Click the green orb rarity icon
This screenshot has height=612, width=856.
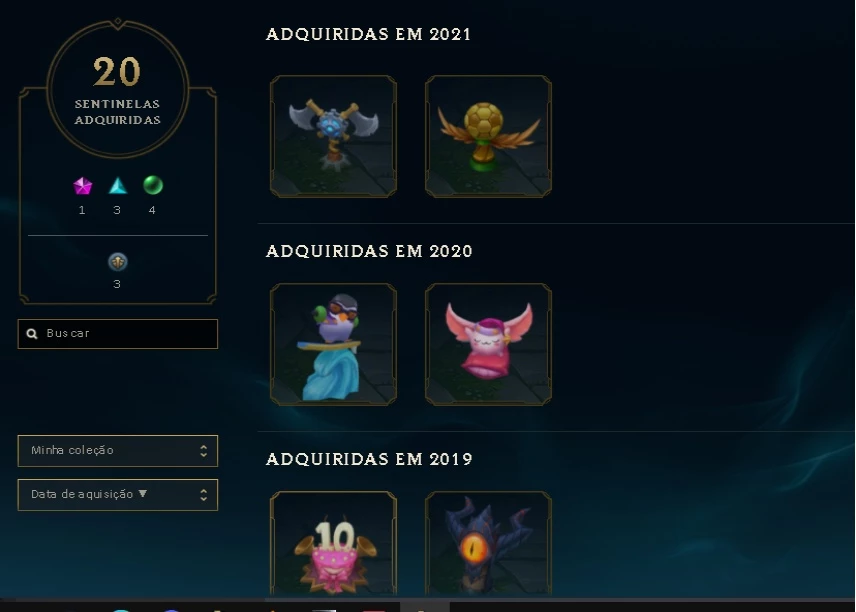(153, 186)
